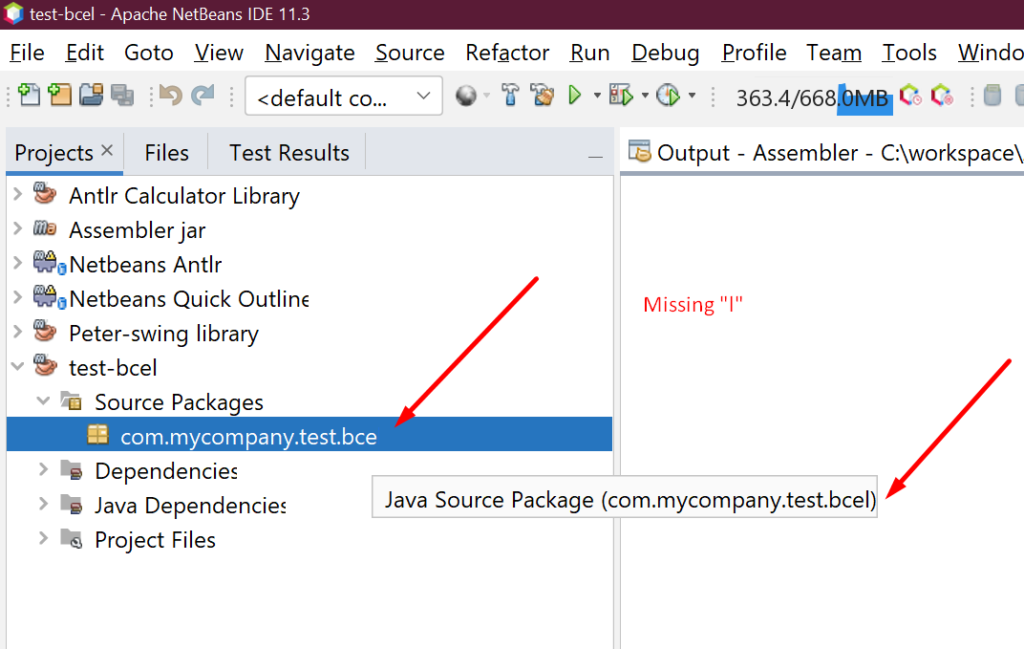This screenshot has height=649, width=1024.
Task: Select the Project Files folder
Action: tap(155, 540)
